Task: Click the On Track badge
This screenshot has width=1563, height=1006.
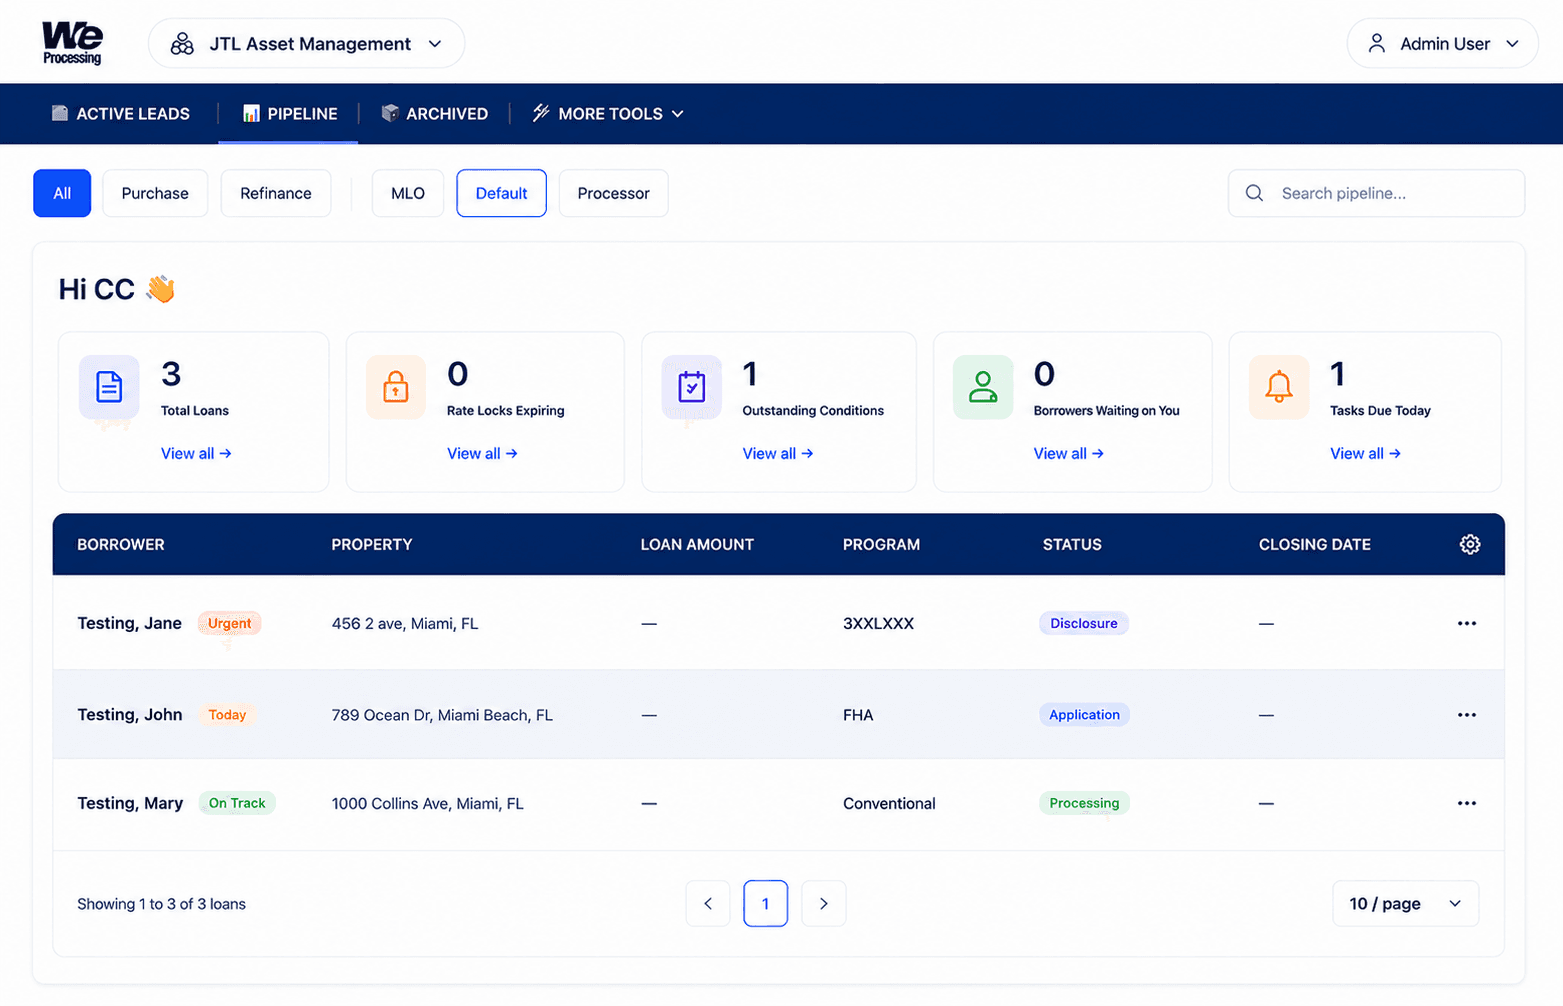Action: click(x=237, y=803)
